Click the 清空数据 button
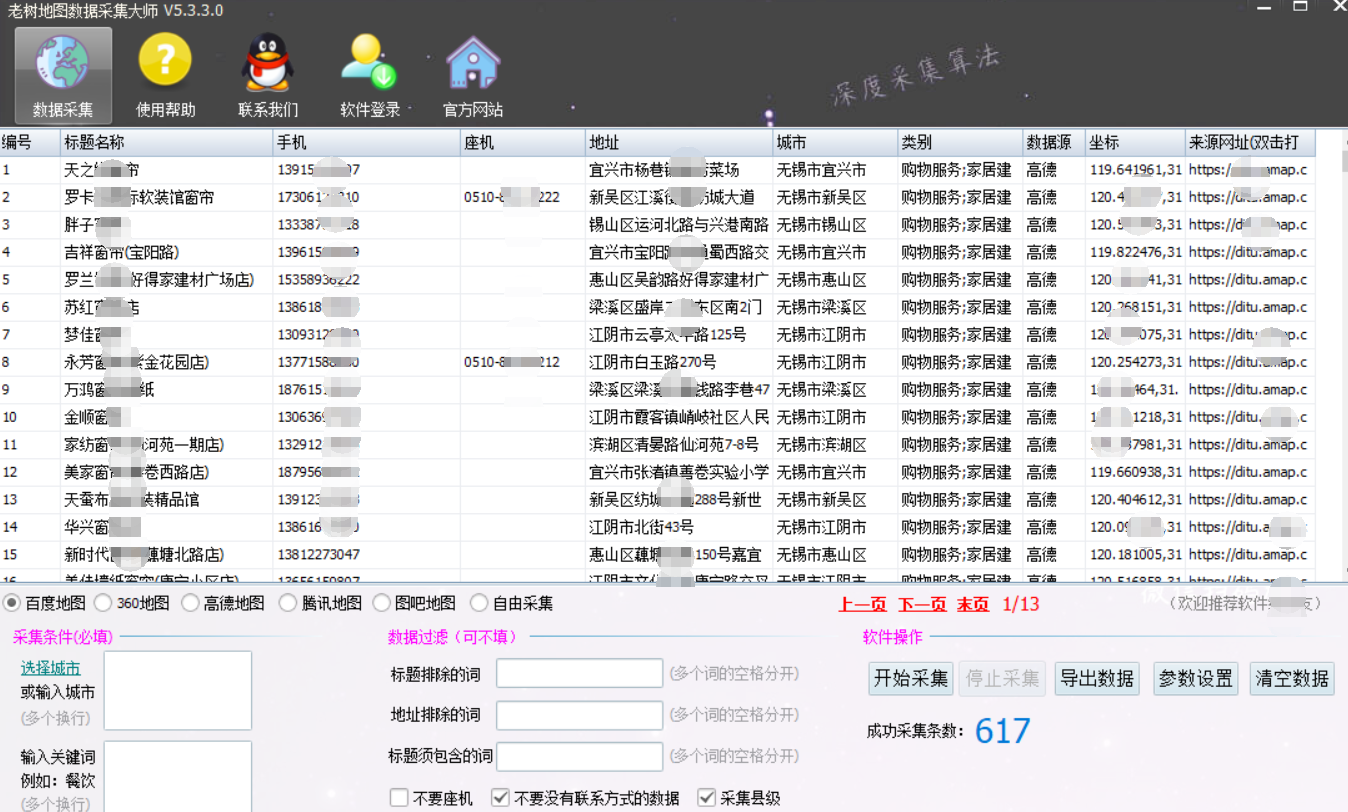 [1293, 678]
